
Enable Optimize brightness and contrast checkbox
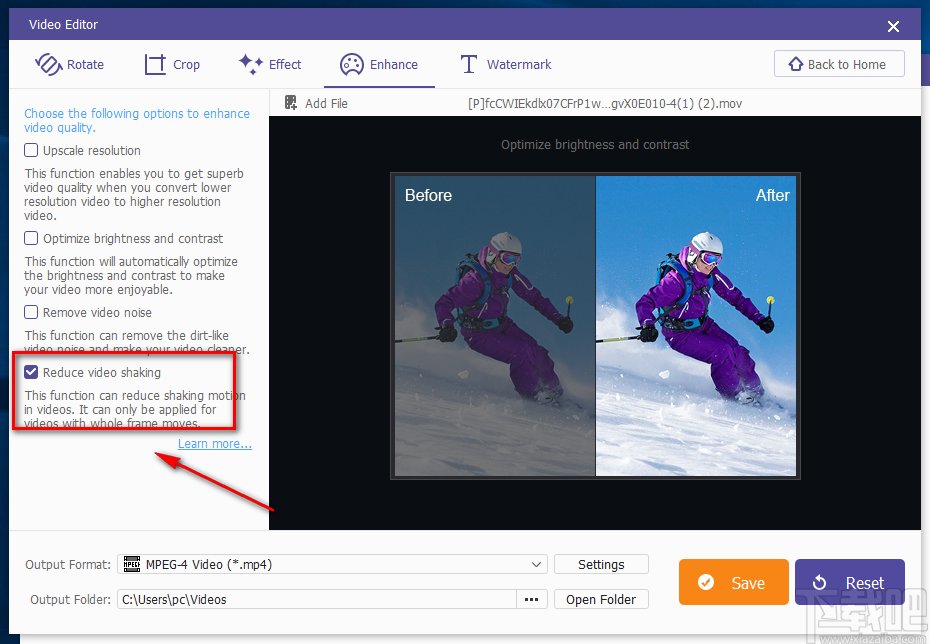click(31, 238)
